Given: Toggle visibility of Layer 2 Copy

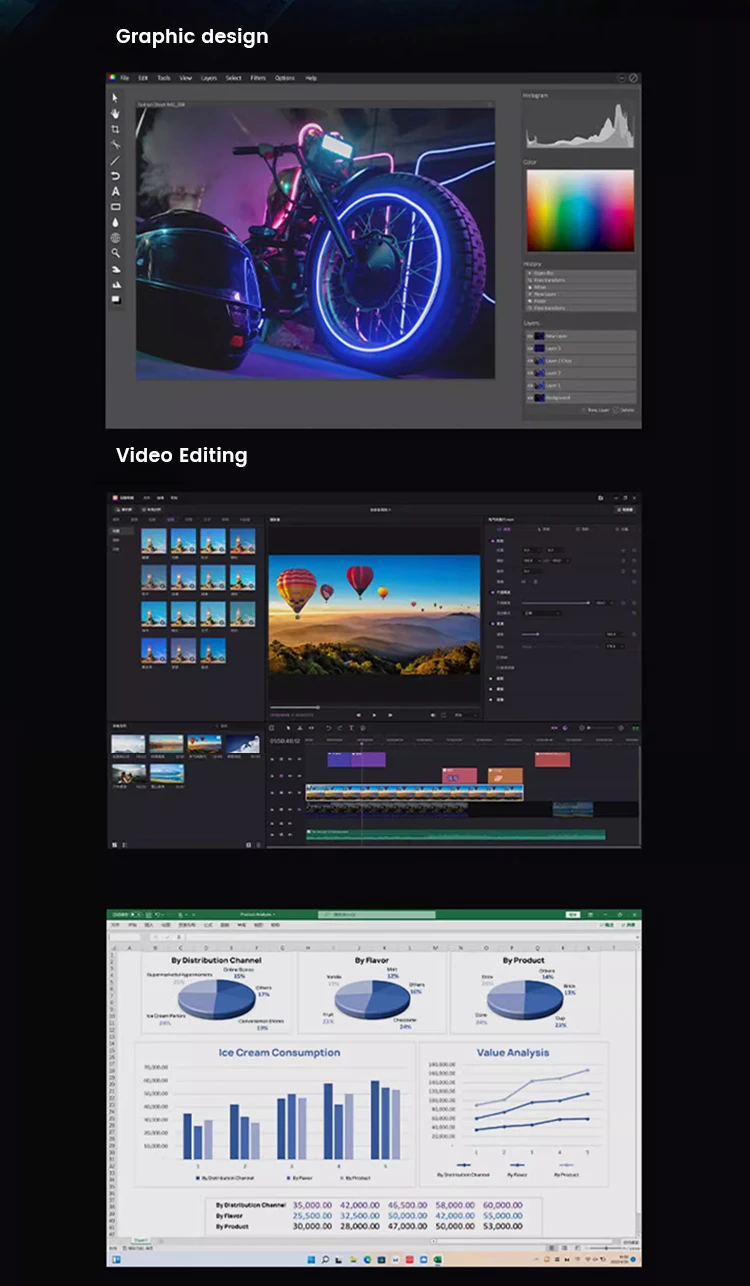Looking at the screenshot, I should [530, 360].
